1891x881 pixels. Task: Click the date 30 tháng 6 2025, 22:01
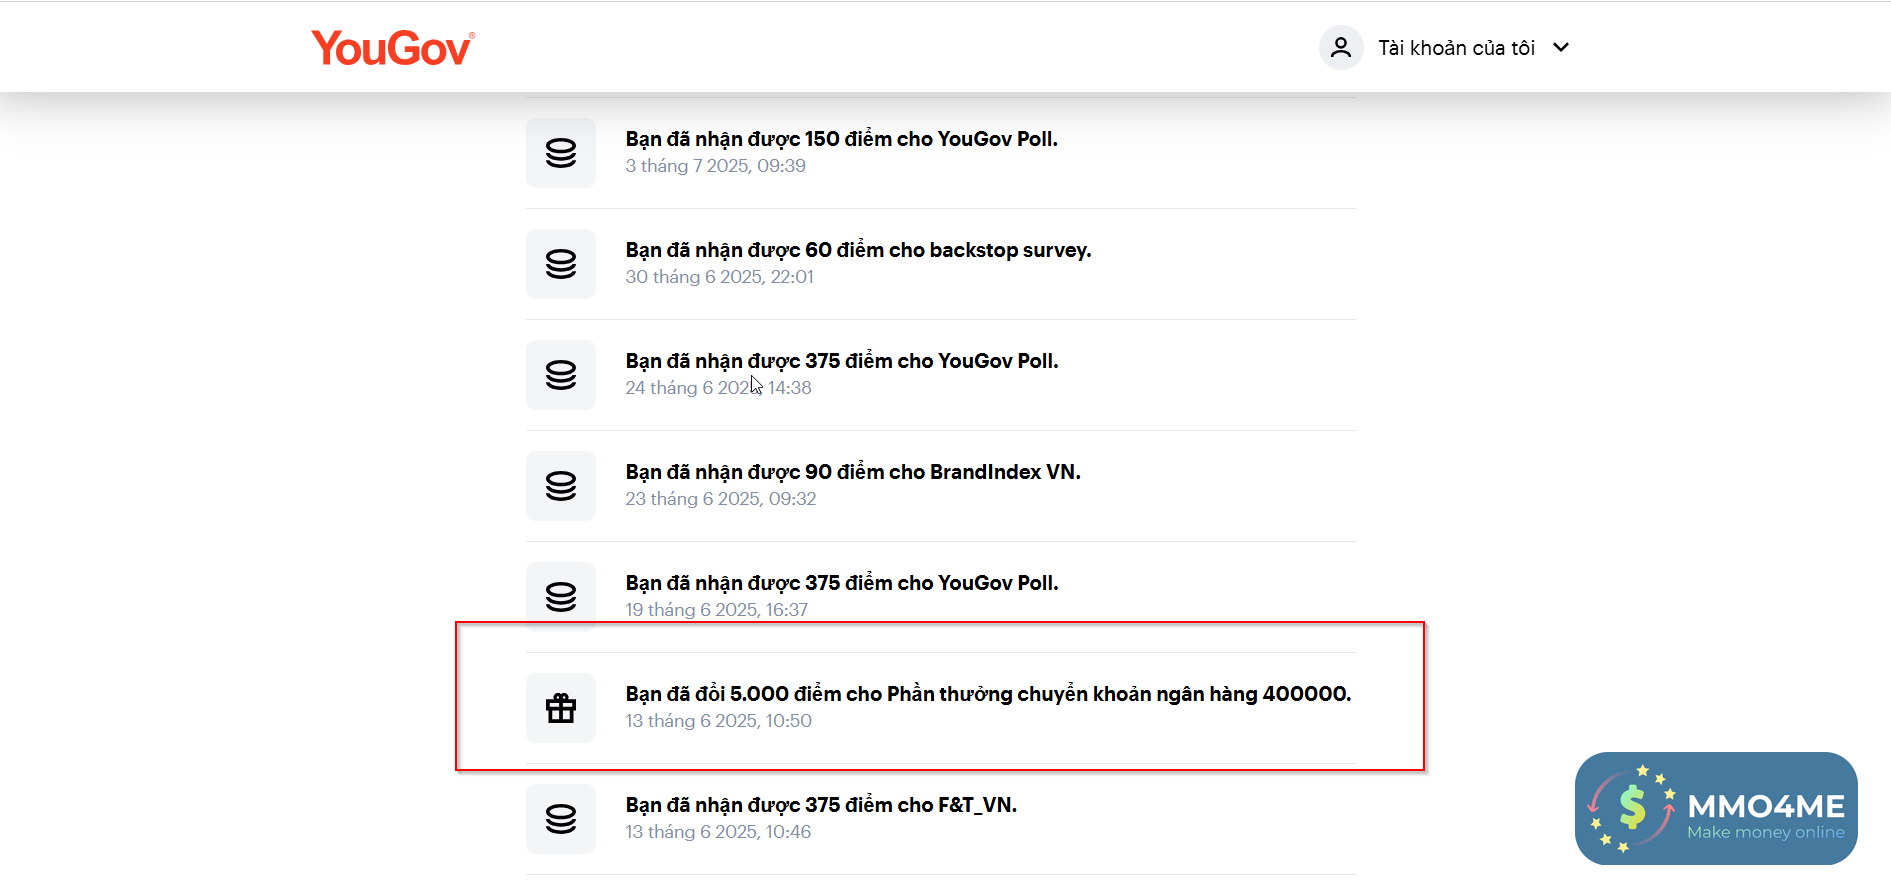(x=720, y=277)
